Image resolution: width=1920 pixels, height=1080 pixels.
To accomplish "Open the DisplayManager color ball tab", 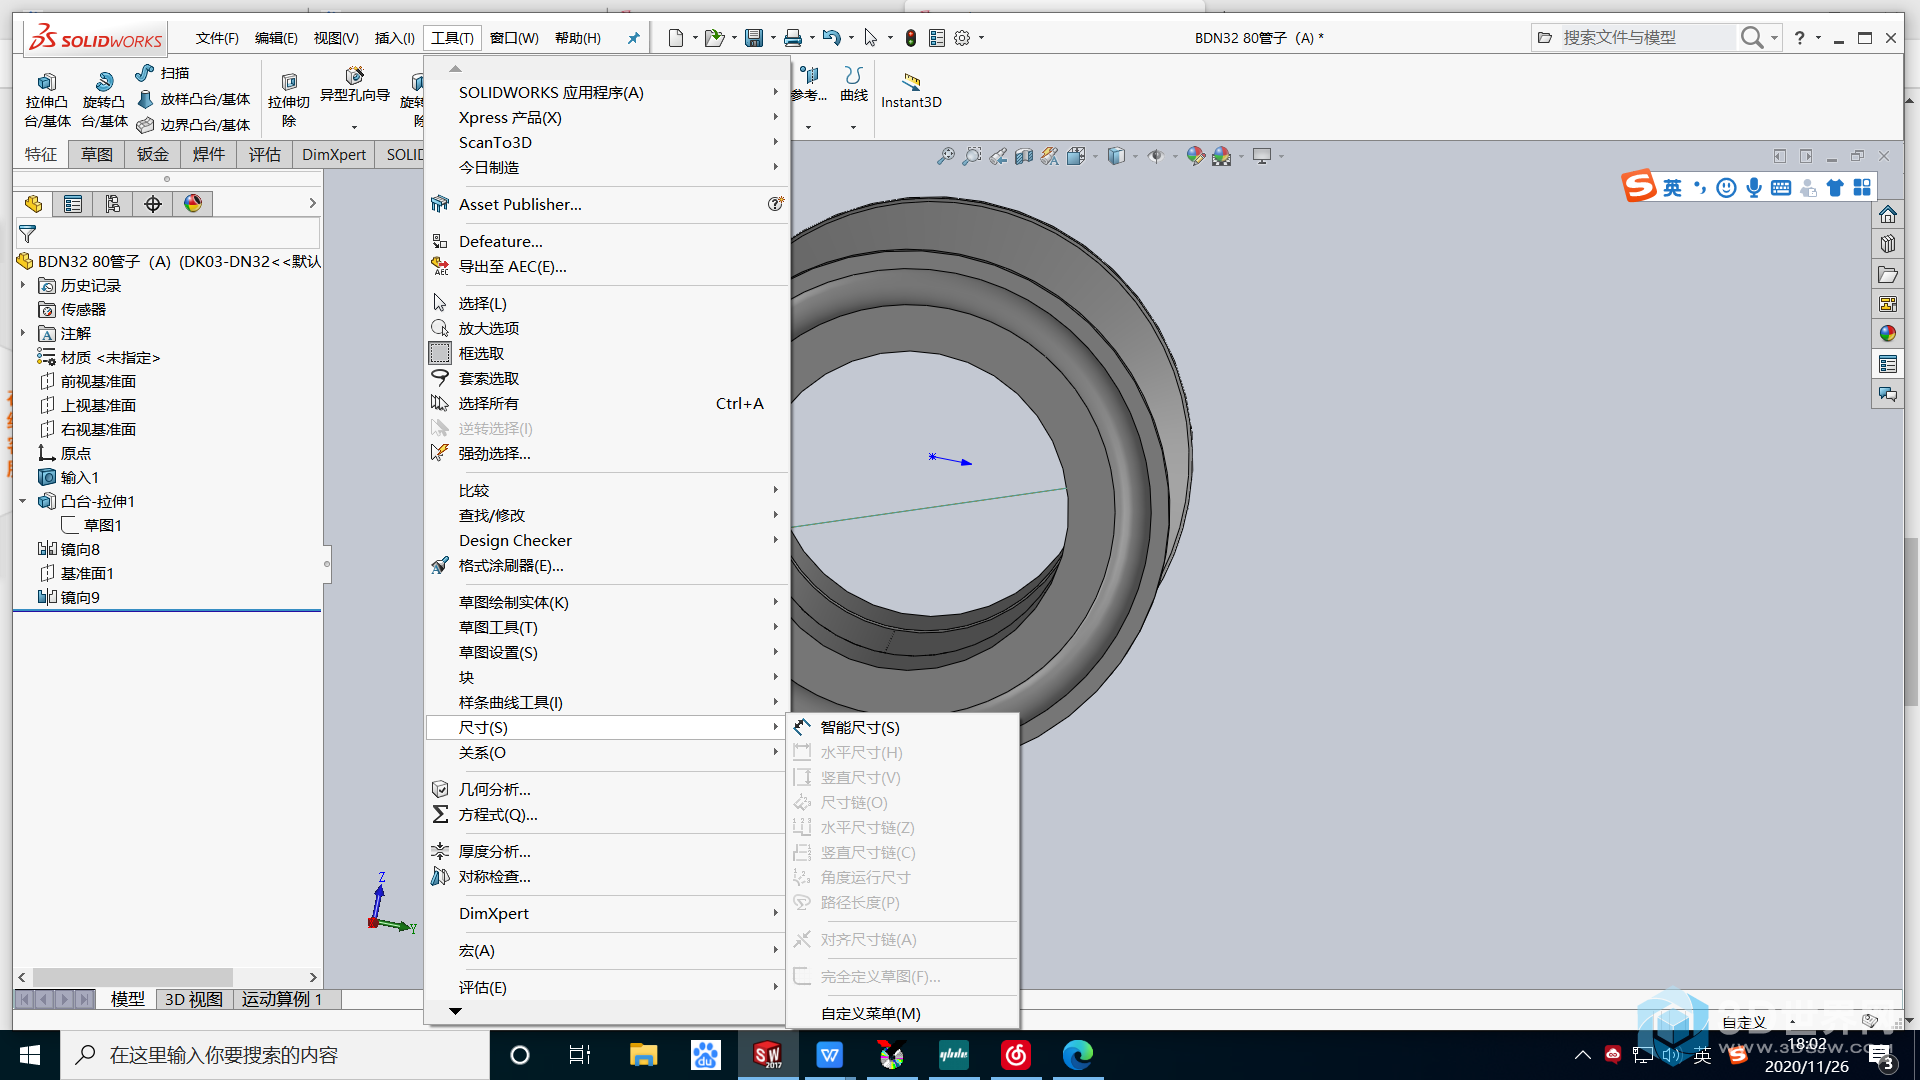I will coord(193,204).
